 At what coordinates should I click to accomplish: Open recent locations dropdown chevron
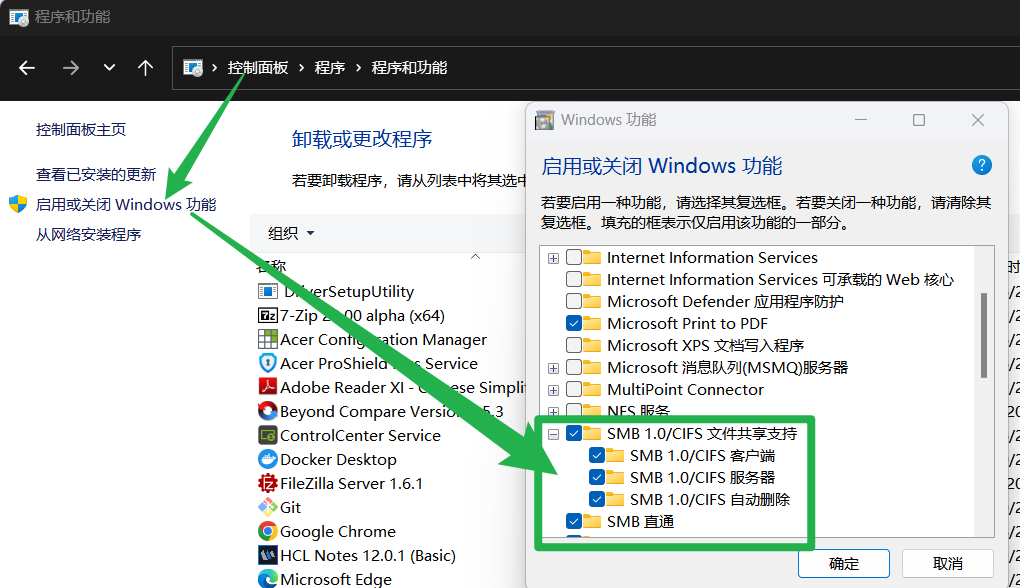click(x=109, y=67)
